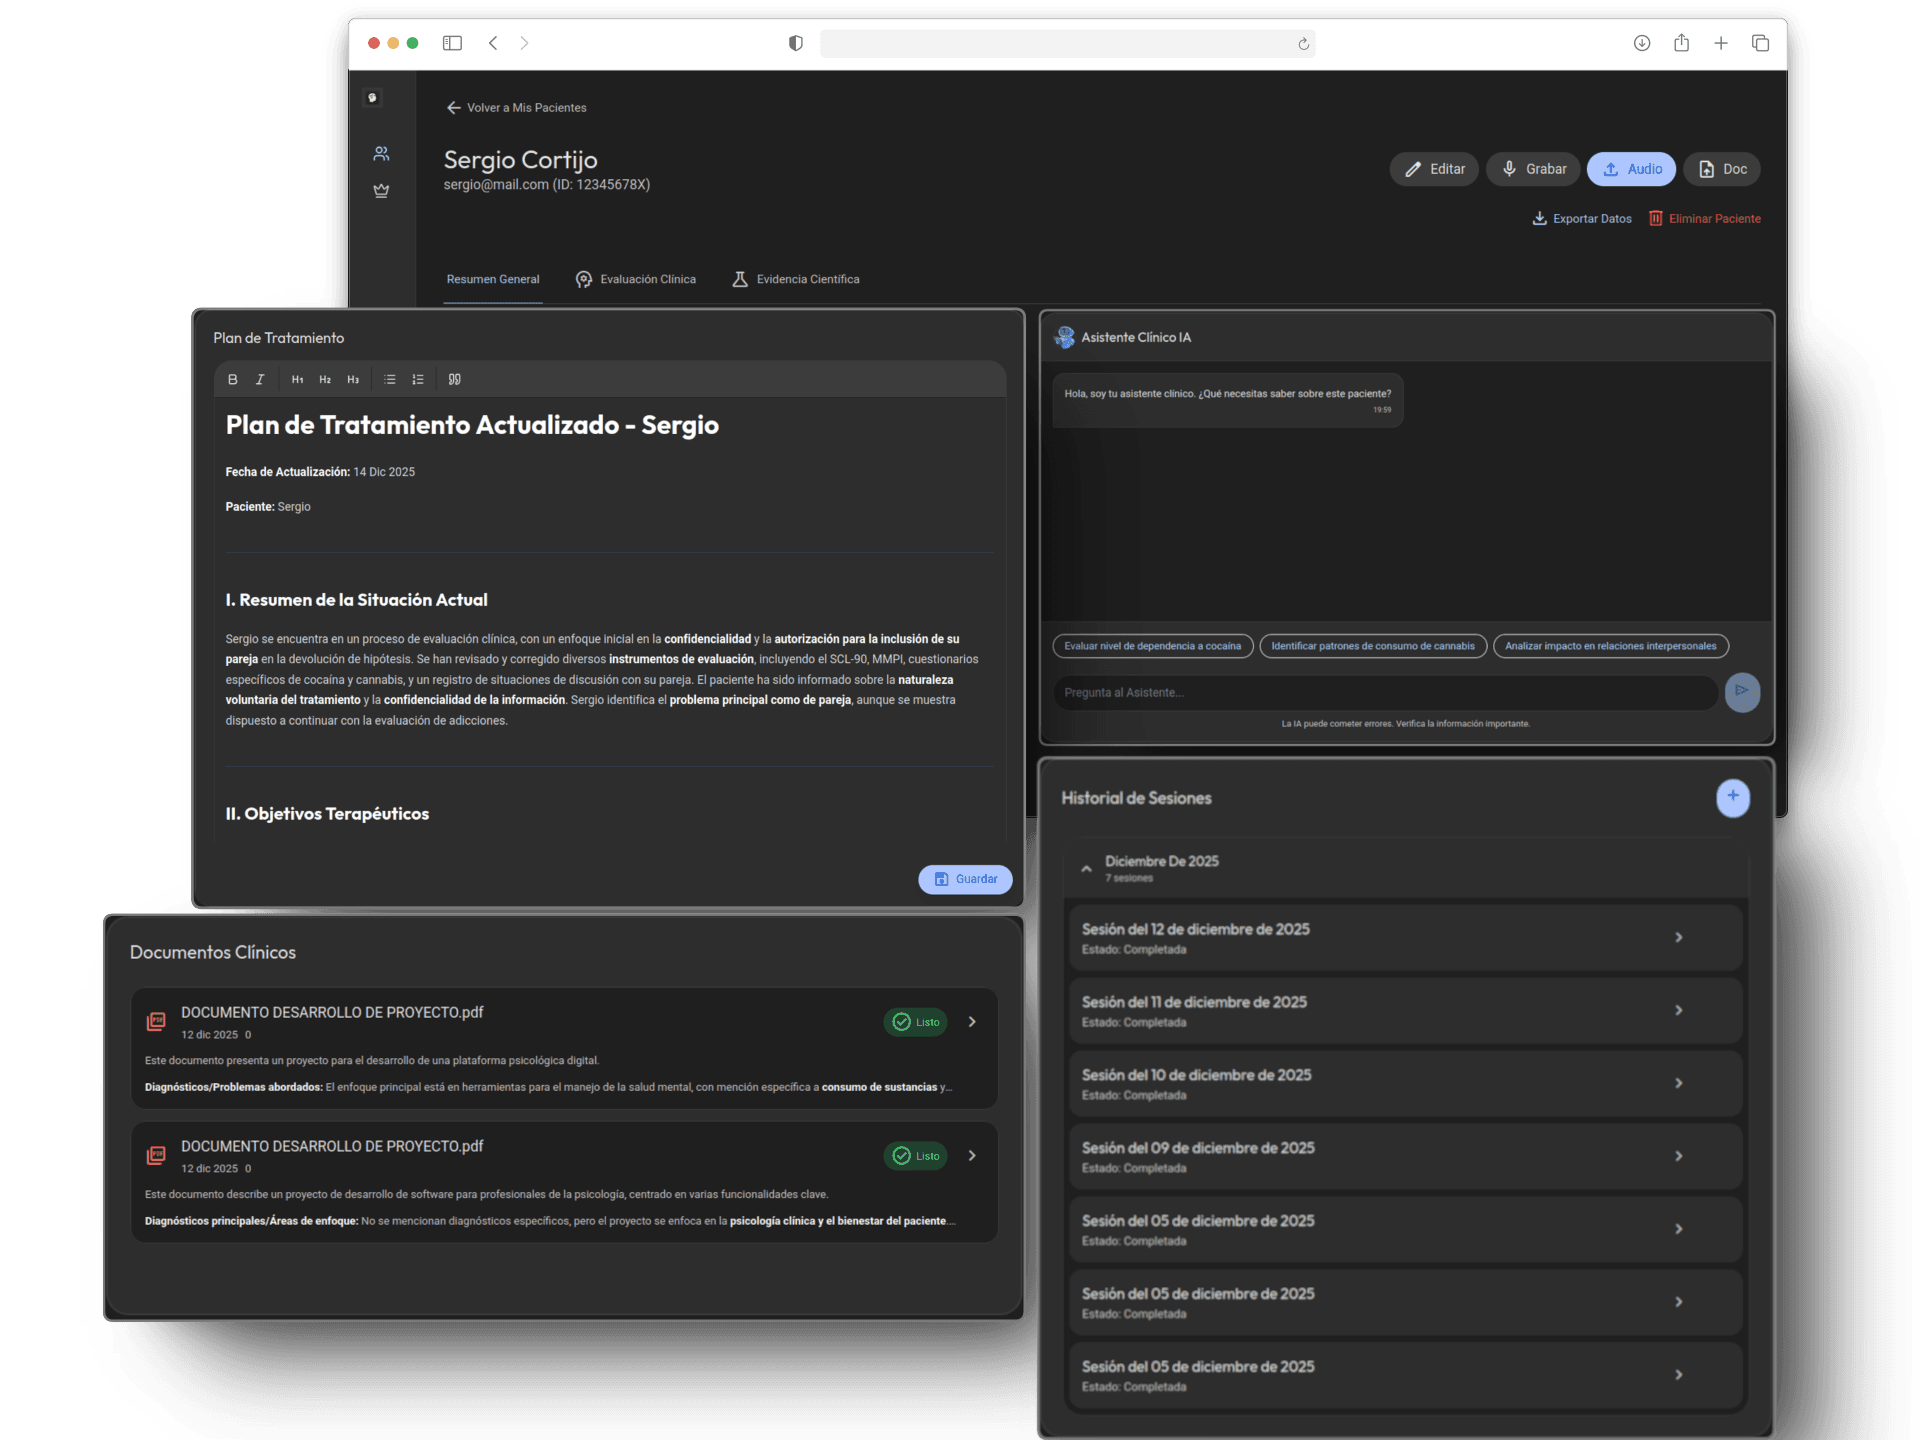The height and width of the screenshot is (1440, 1920).
Task: Toggle bold formatting in treatment plan editor
Action: pos(232,380)
